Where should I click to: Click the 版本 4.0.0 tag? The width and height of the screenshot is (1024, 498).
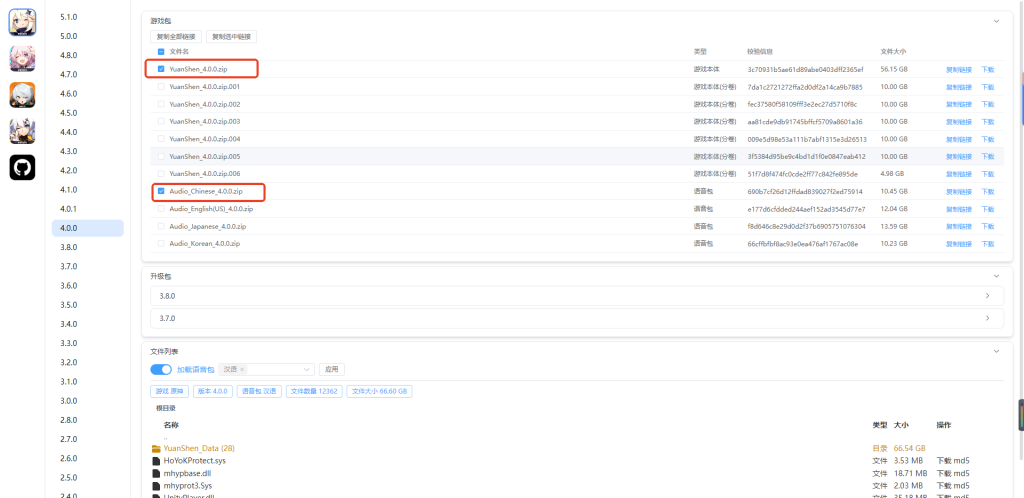point(213,392)
